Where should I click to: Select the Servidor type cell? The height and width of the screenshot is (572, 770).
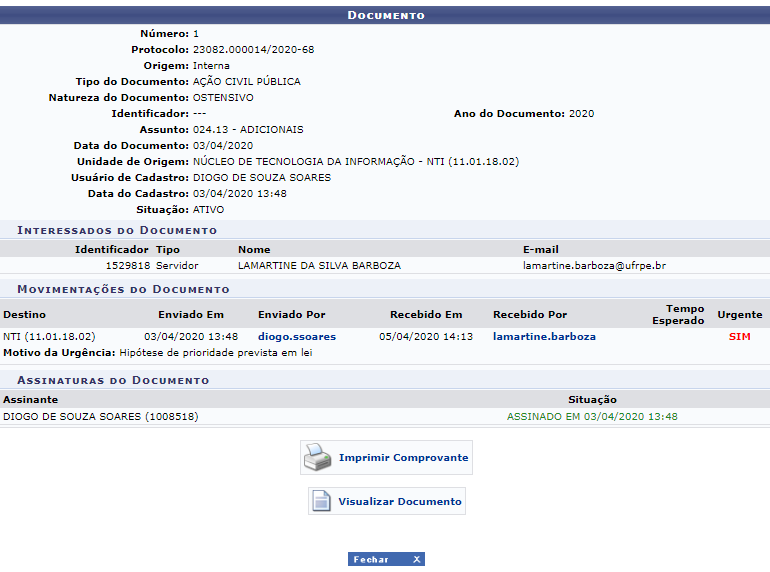(177, 266)
